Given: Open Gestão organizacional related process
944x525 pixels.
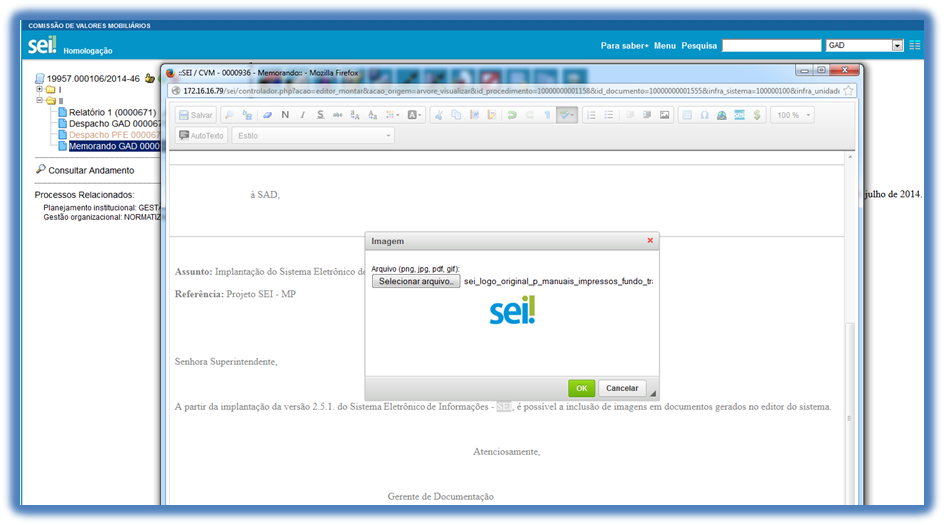Looking at the screenshot, I should 102,217.
